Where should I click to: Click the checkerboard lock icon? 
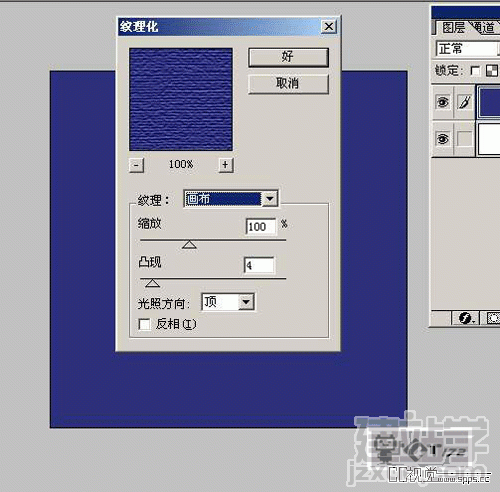point(492,71)
